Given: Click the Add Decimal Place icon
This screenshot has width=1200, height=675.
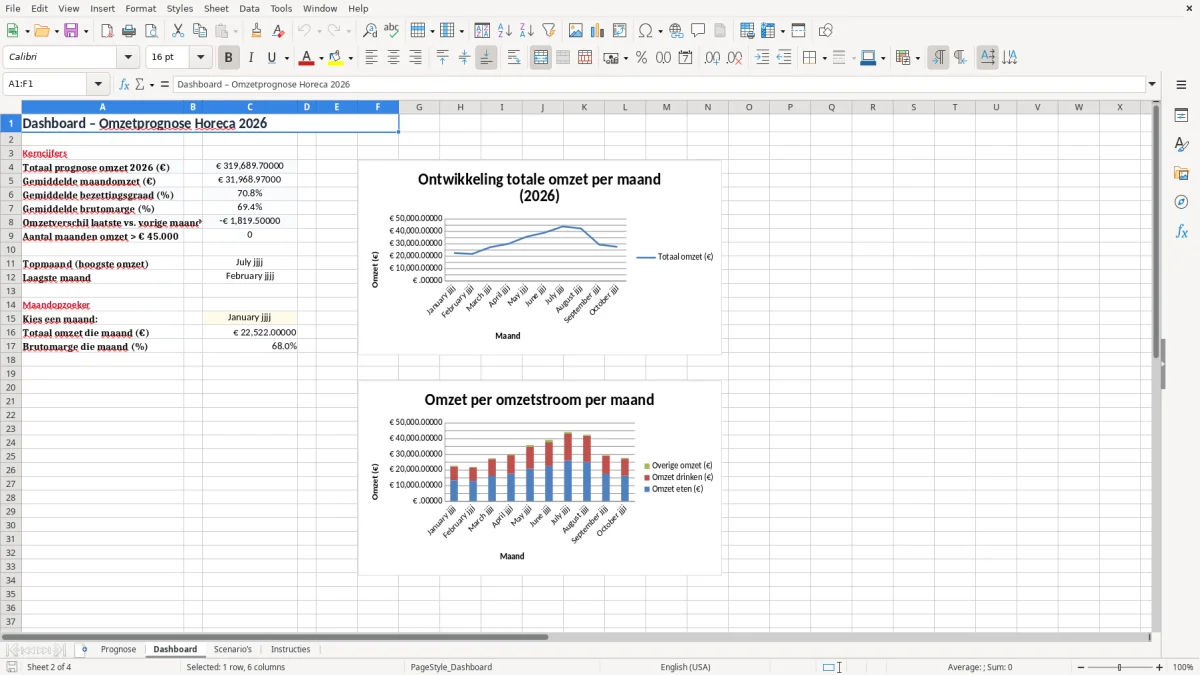Looking at the screenshot, I should pyautogui.click(x=712, y=58).
